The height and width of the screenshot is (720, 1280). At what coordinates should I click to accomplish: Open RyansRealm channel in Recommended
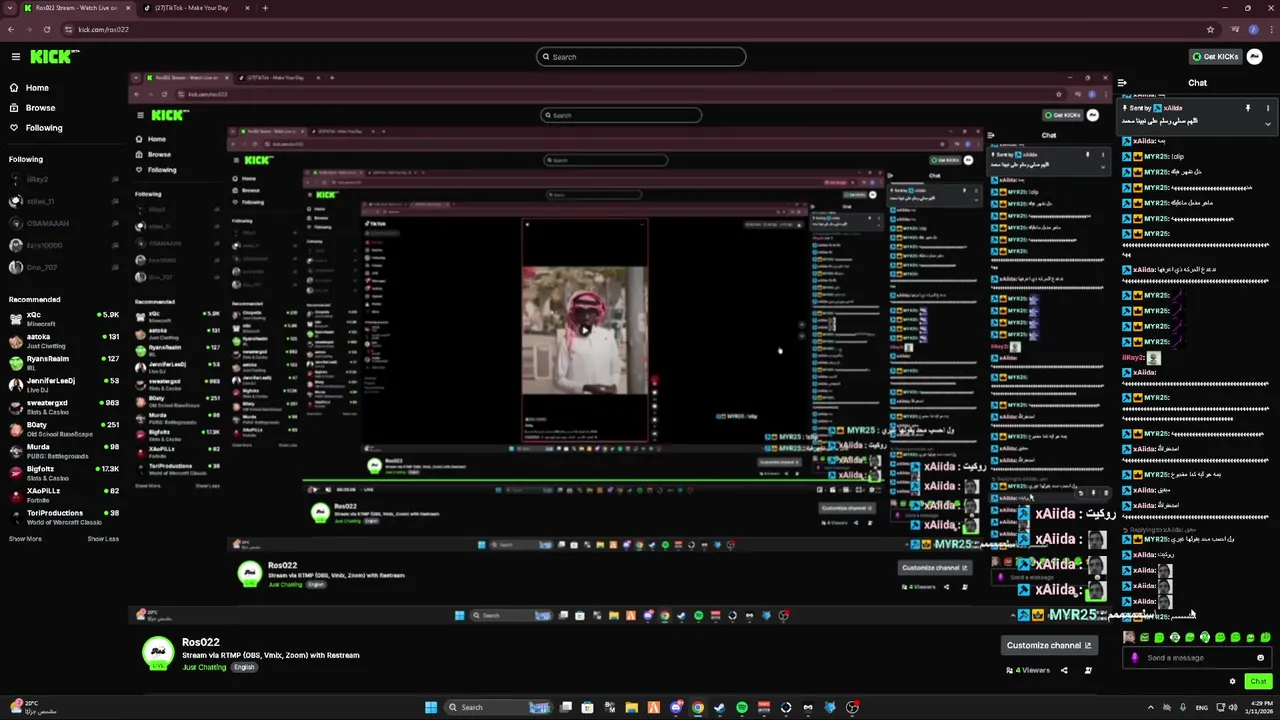coord(63,363)
